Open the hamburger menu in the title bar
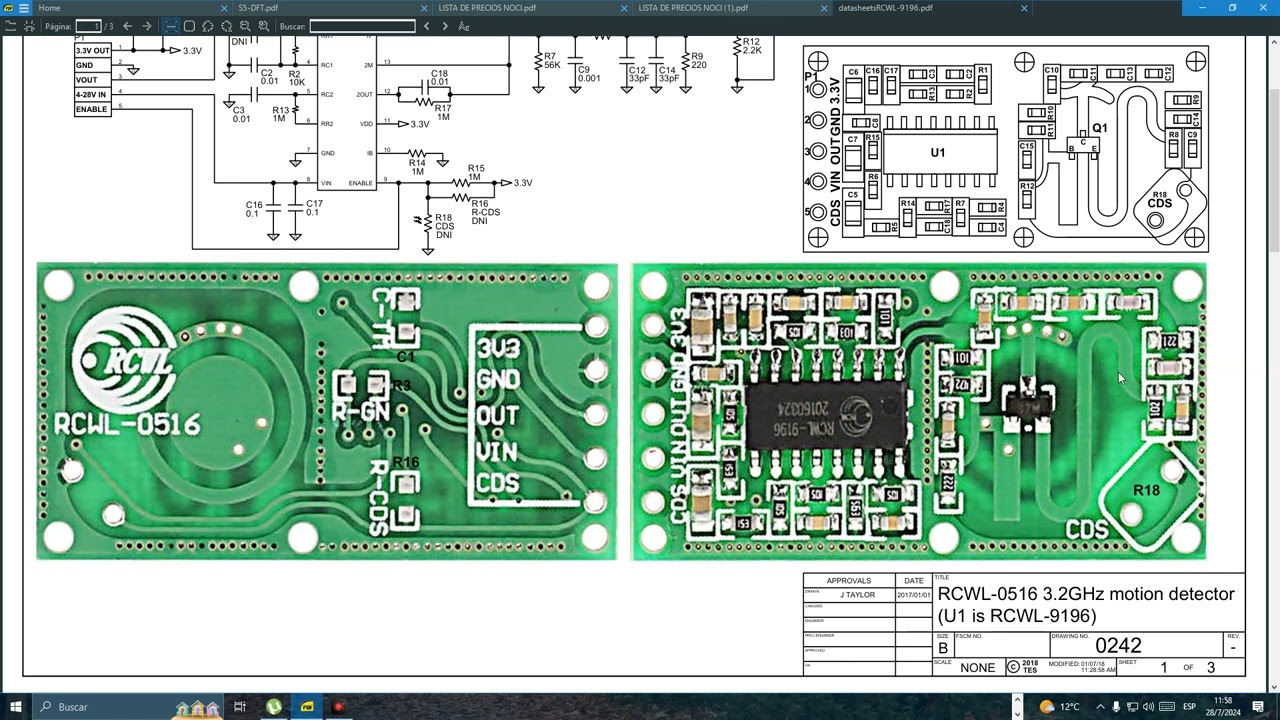 coord(24,8)
